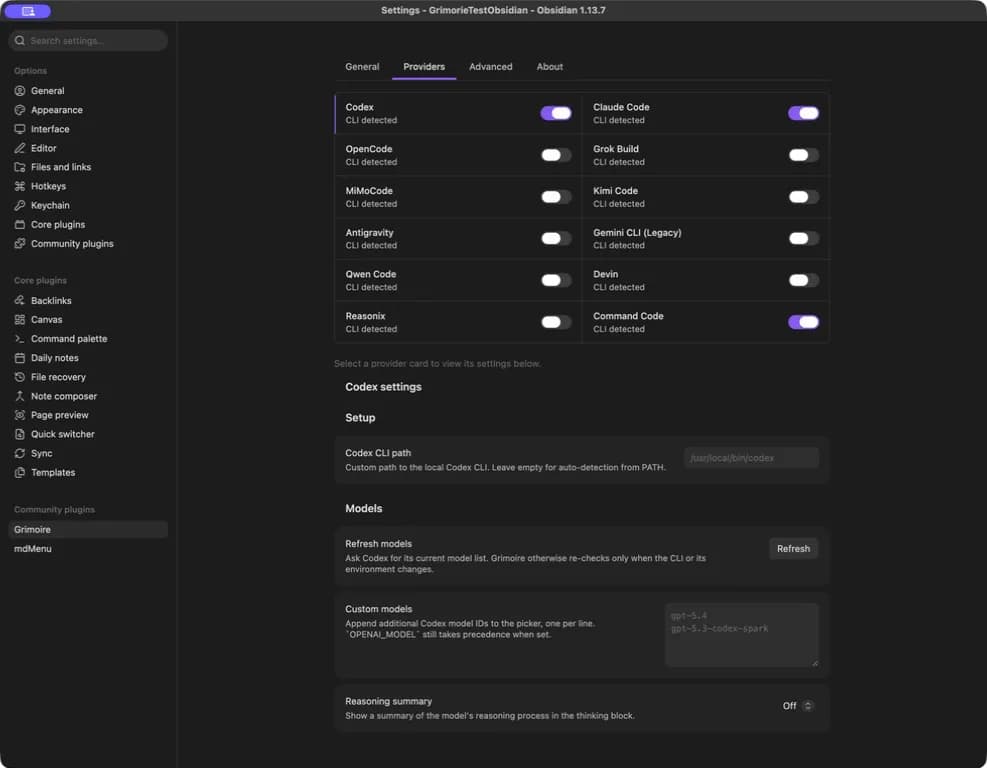Open Grimoire in Community plugins list
This screenshot has height=768, width=987.
pos(88,529)
